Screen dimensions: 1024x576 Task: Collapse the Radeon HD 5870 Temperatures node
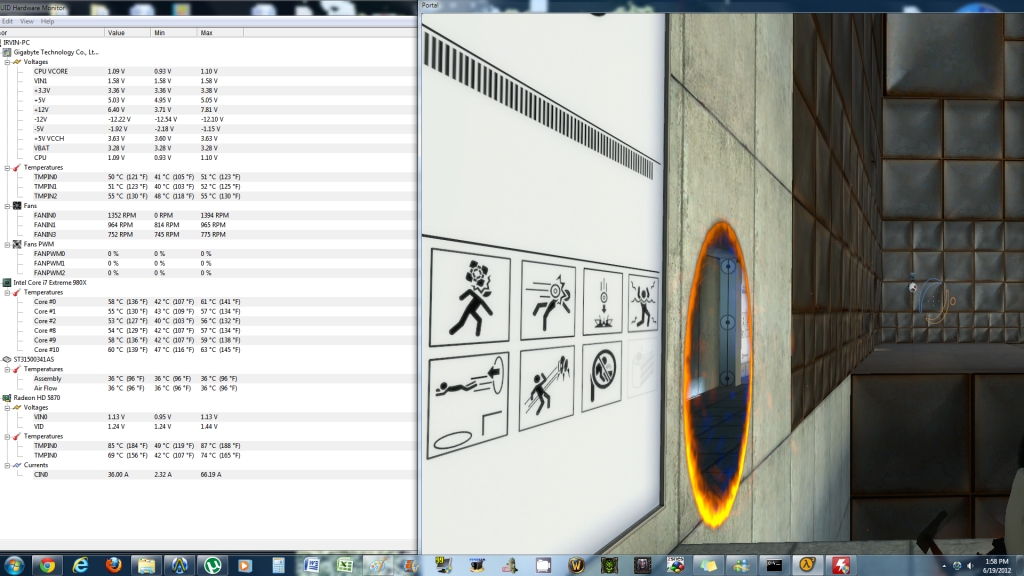point(7,436)
